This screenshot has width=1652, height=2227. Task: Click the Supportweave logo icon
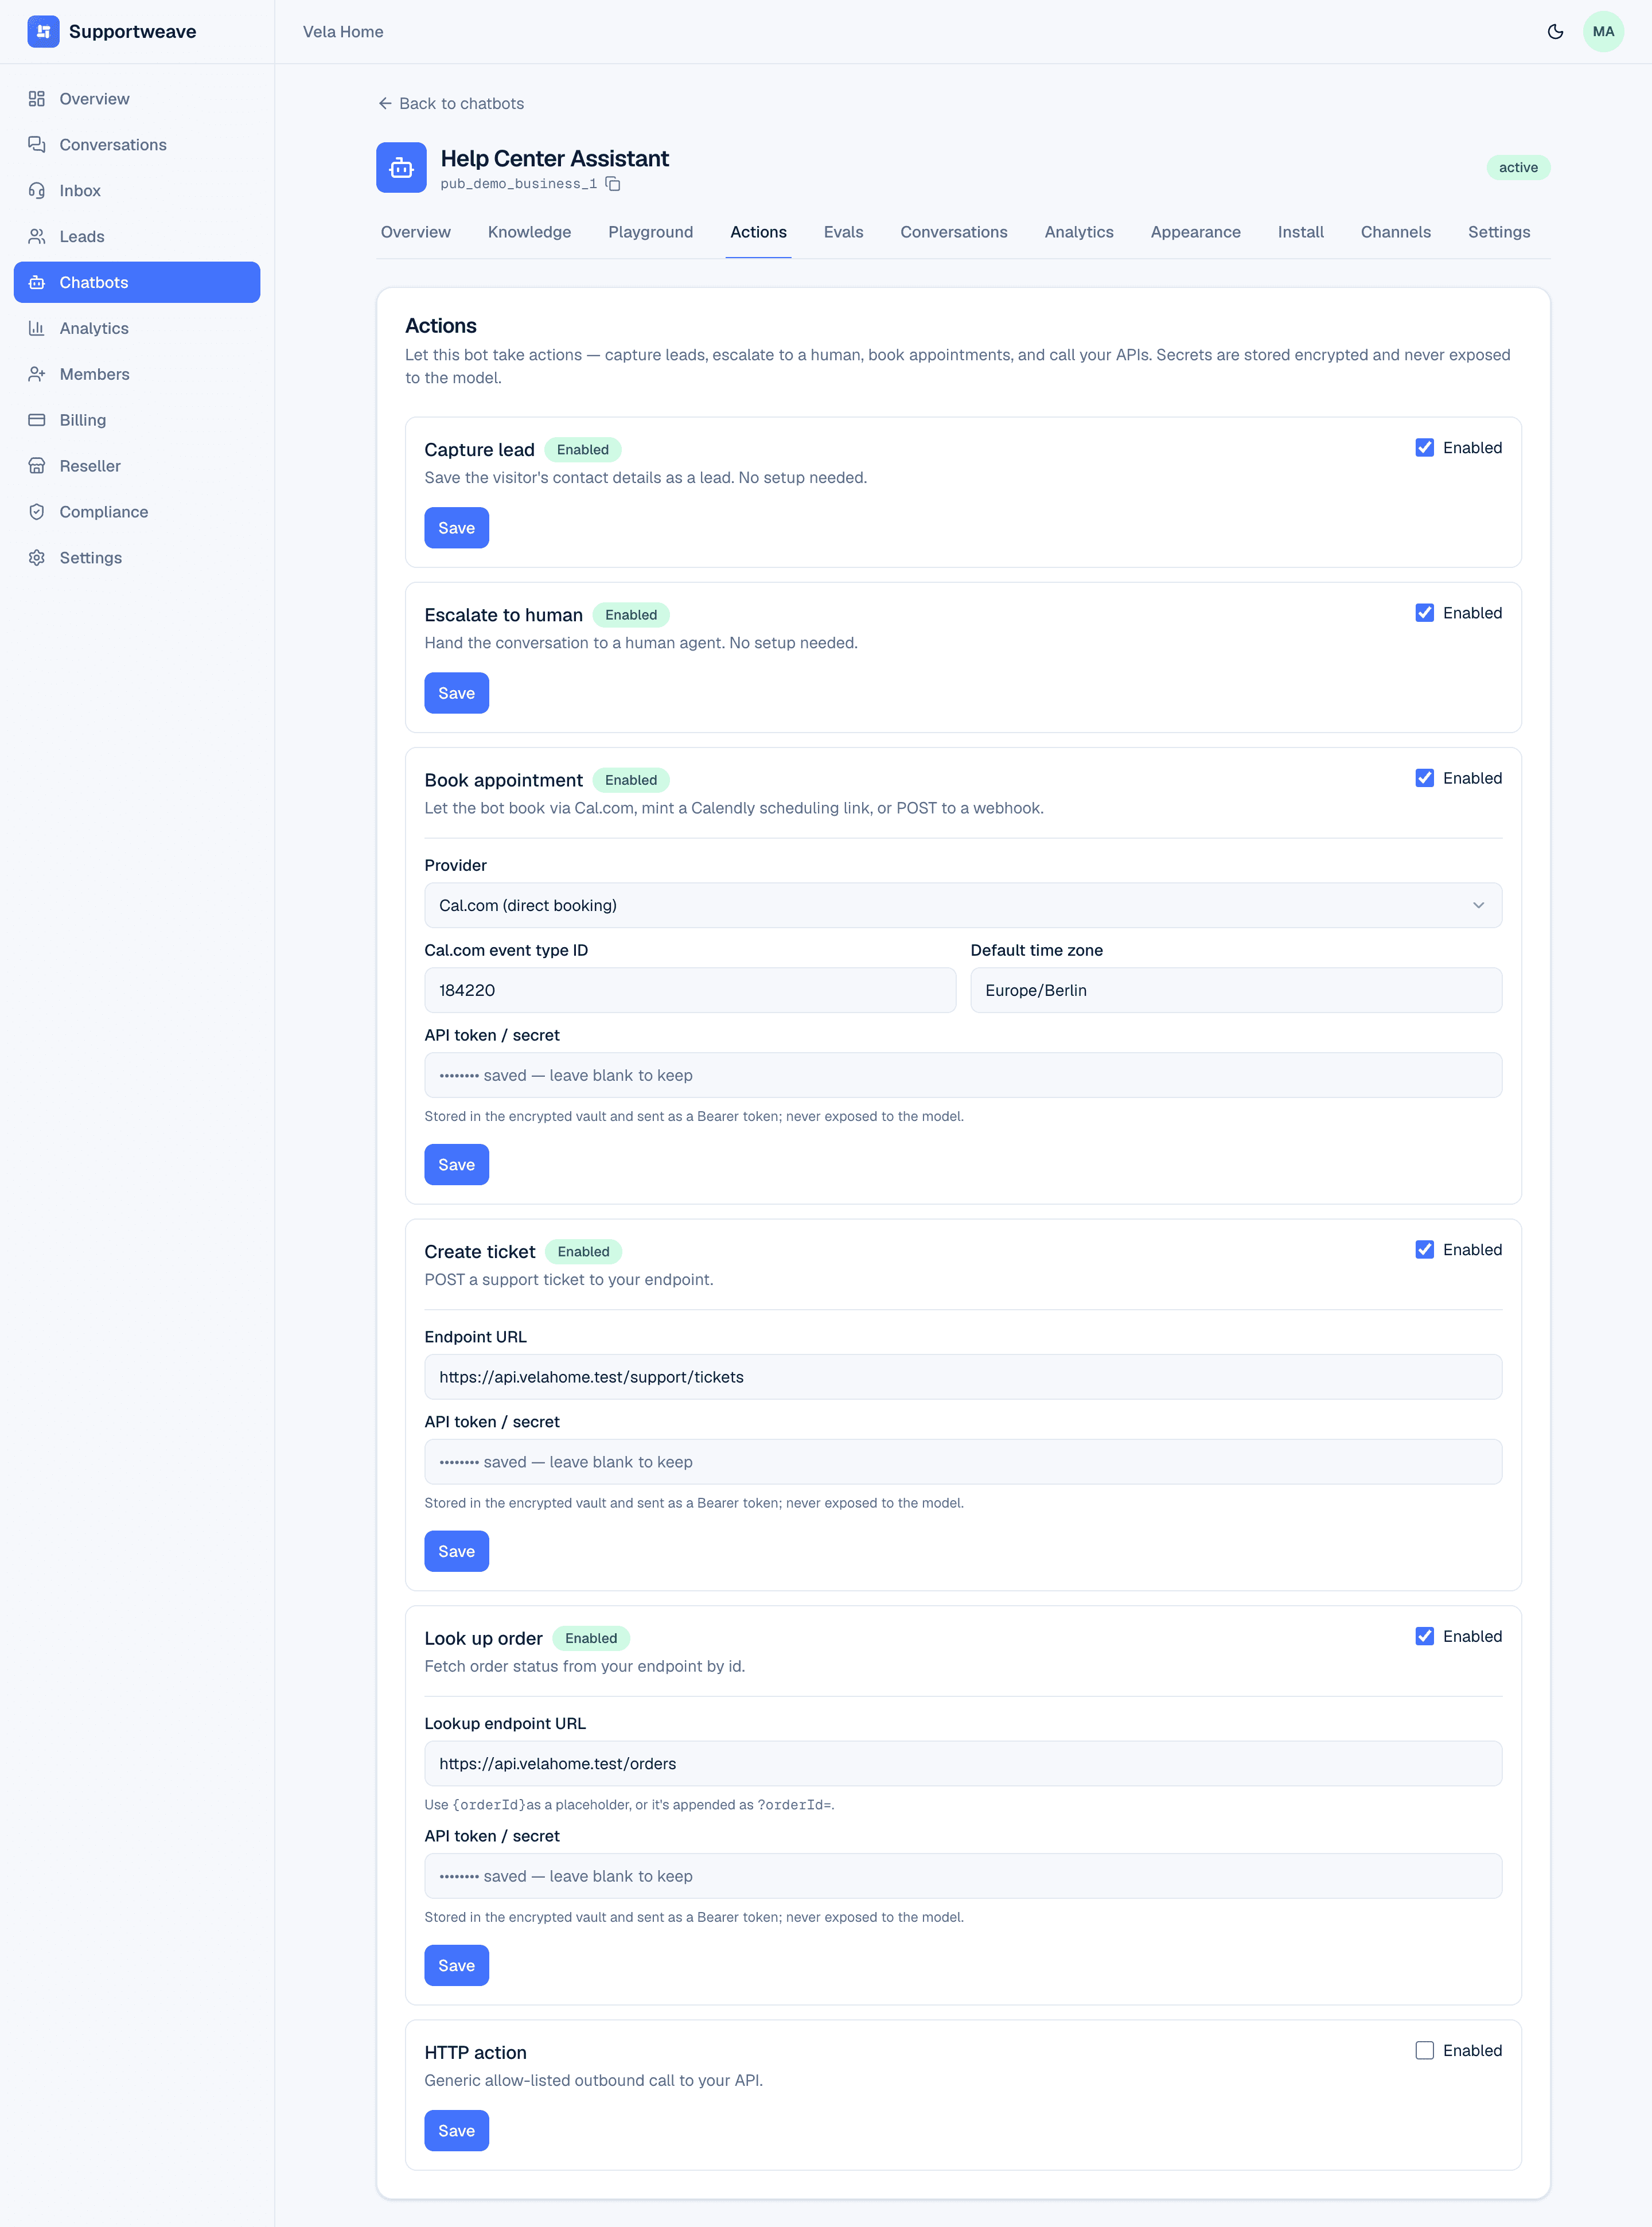pyautogui.click(x=43, y=32)
